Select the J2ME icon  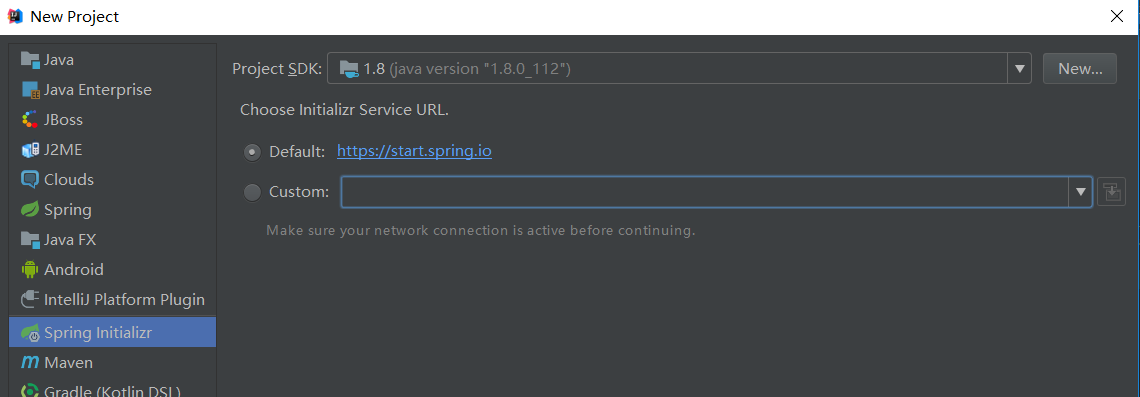click(30, 150)
